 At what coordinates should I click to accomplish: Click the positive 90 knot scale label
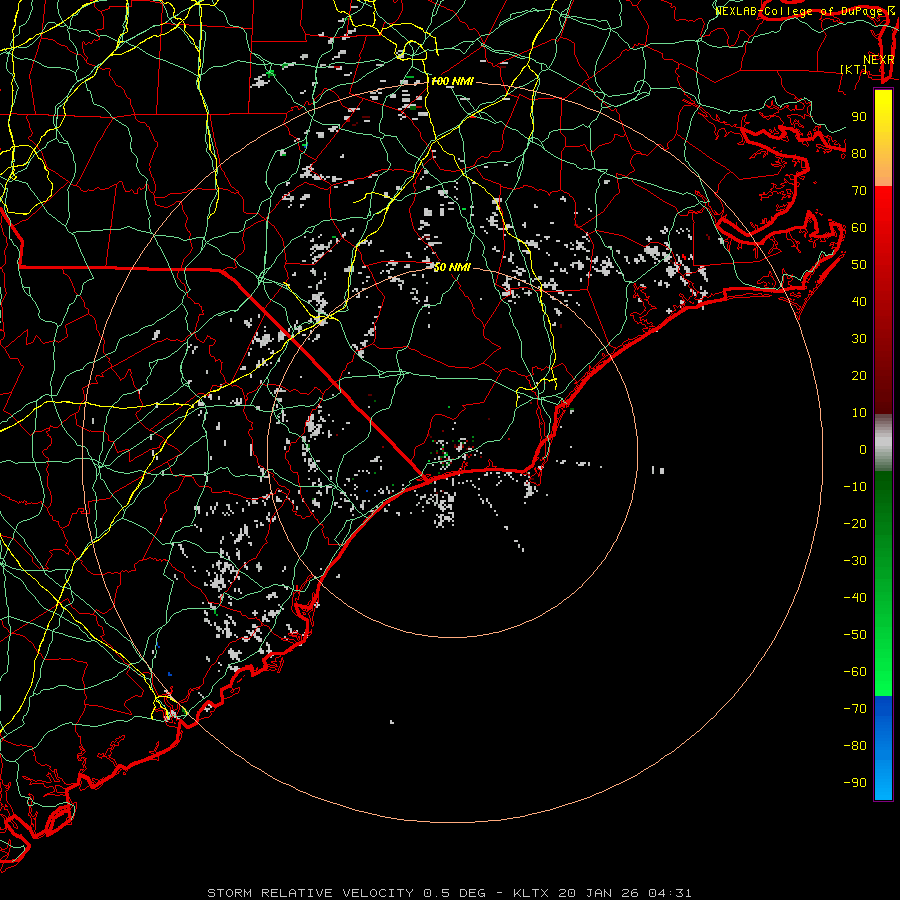coord(859,117)
